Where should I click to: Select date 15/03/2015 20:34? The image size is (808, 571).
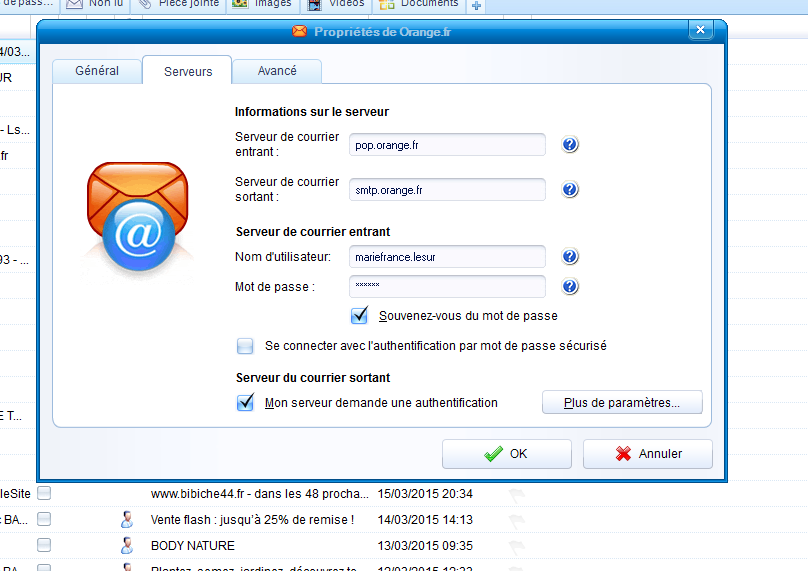click(x=425, y=494)
